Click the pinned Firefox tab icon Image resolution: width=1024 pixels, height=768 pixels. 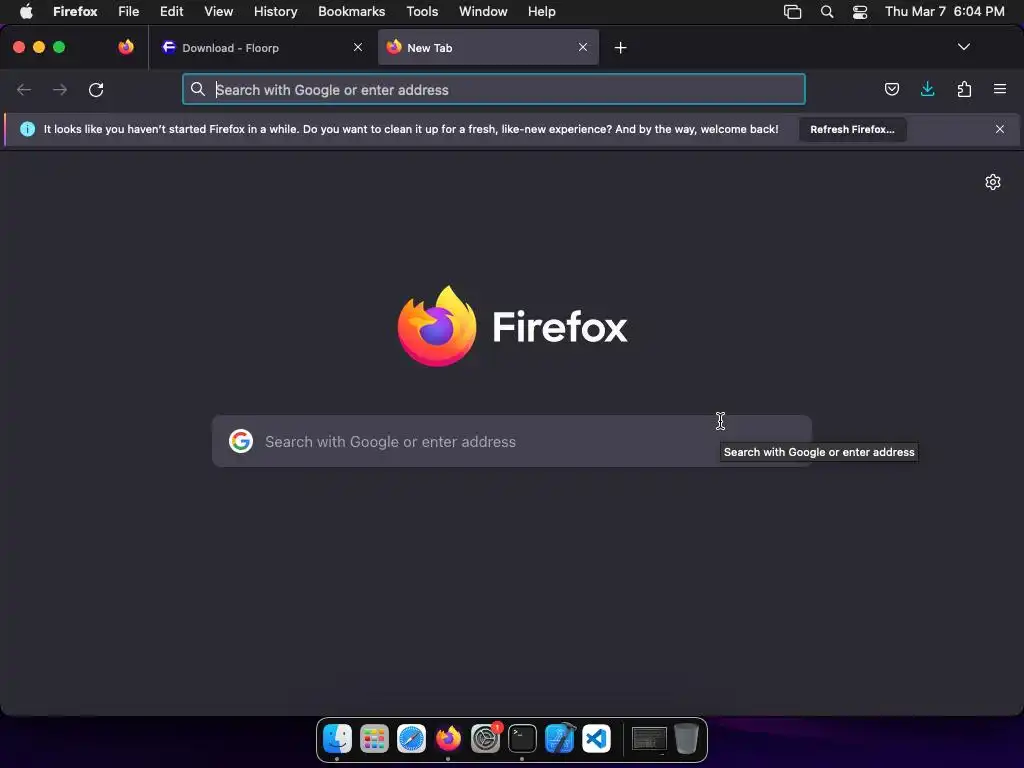126,47
